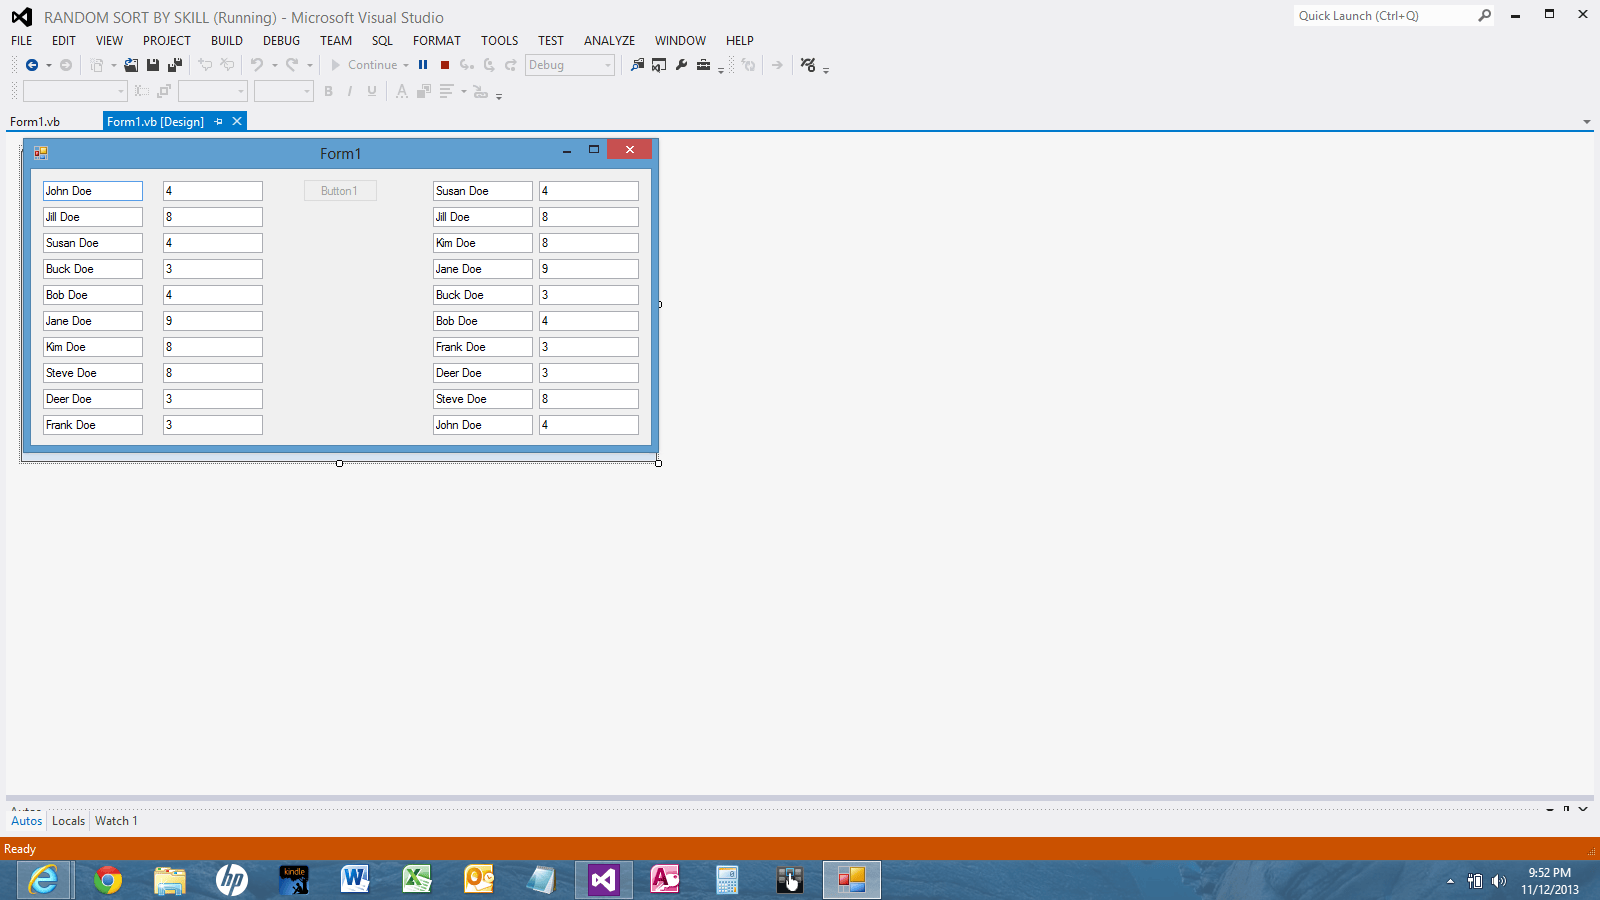1600x900 pixels.
Task: Open Microsoft Word from taskbar
Action: [355, 880]
